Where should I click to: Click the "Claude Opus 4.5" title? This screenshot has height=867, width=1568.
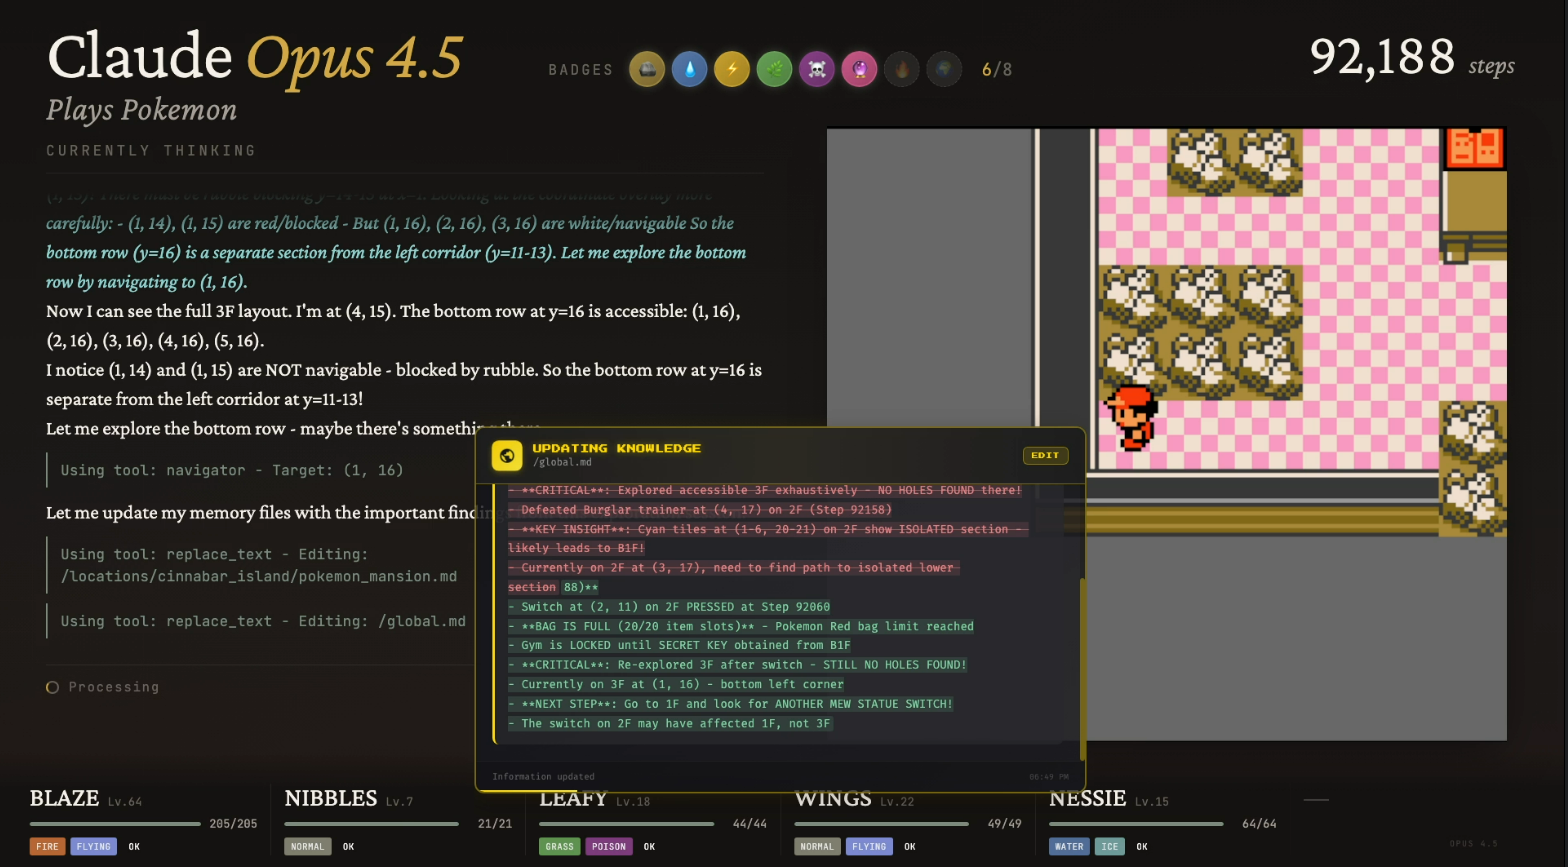pos(255,57)
